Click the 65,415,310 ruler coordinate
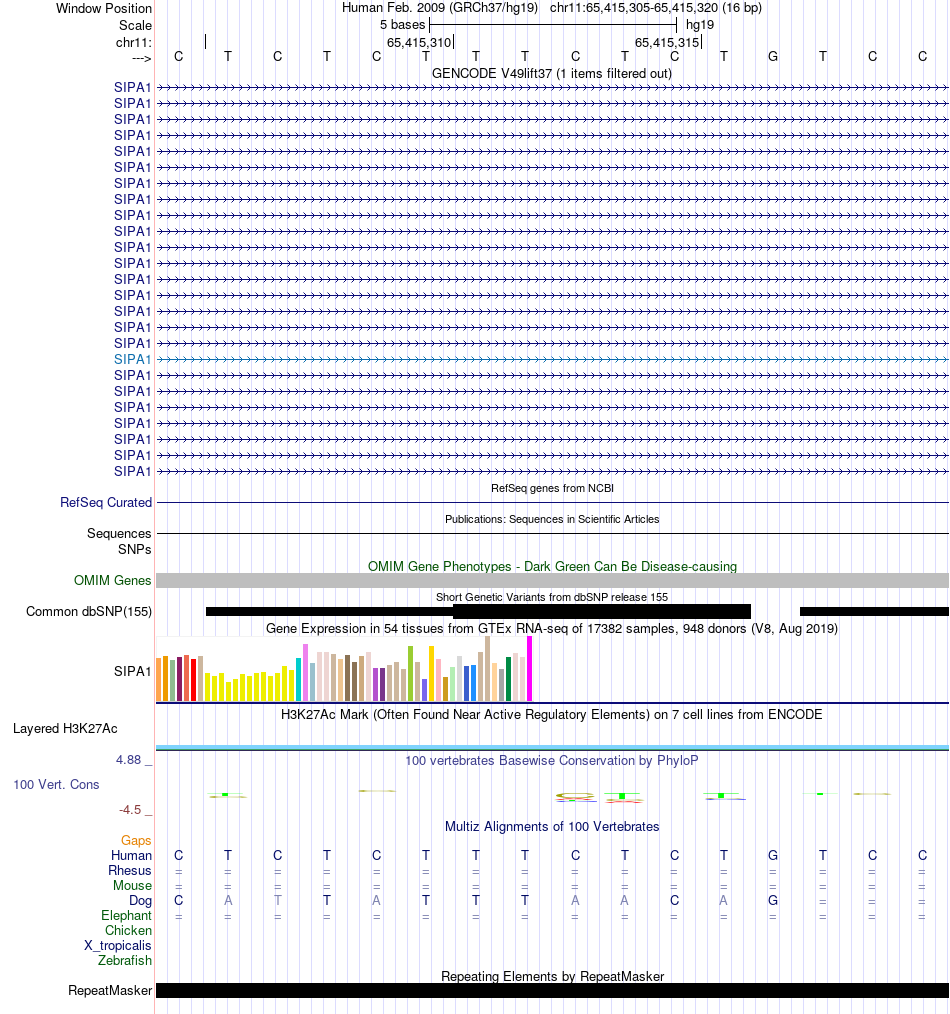The height and width of the screenshot is (1014, 950). (x=419, y=43)
